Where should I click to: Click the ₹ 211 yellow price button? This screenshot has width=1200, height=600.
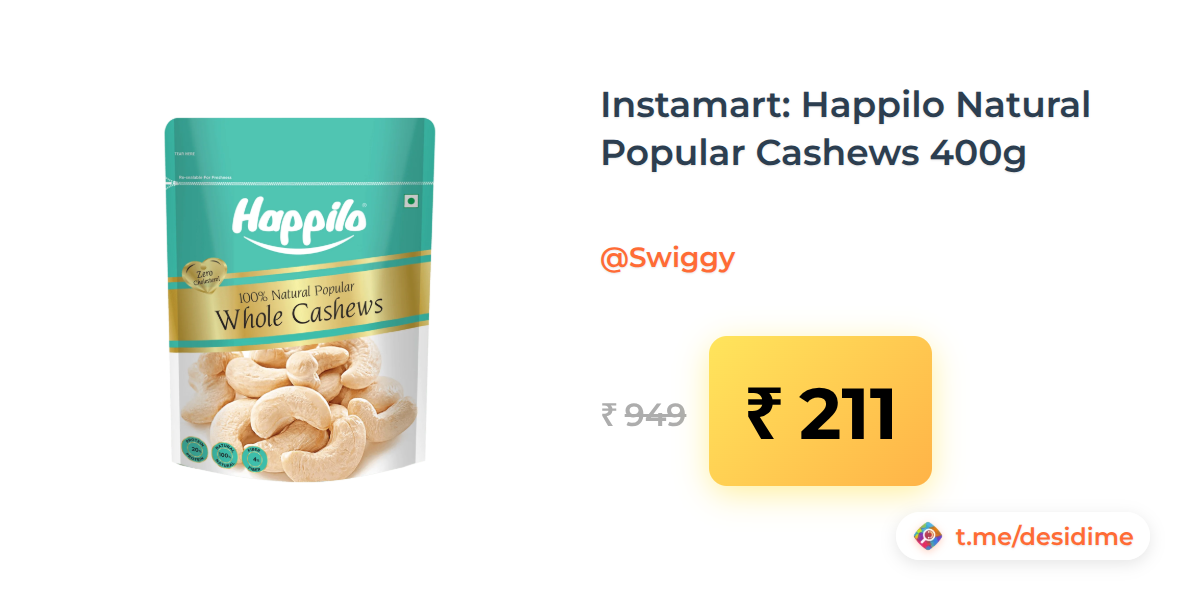pyautogui.click(x=820, y=411)
